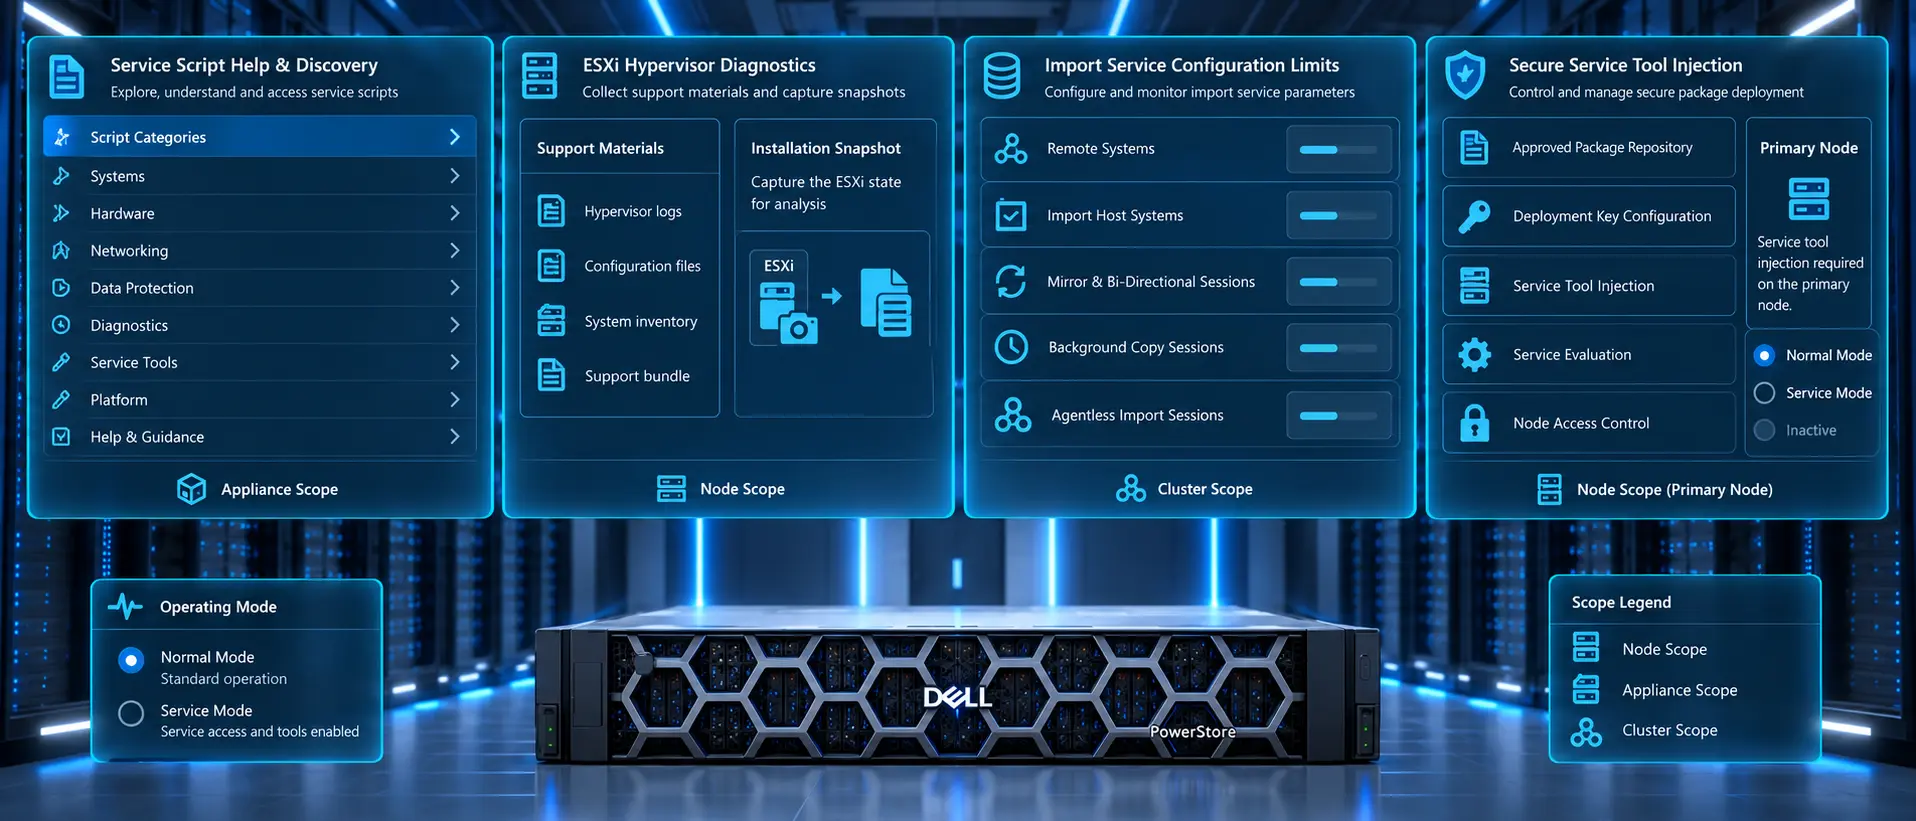Expand the Hardware category chevron
The width and height of the screenshot is (1916, 821).
pos(455,213)
